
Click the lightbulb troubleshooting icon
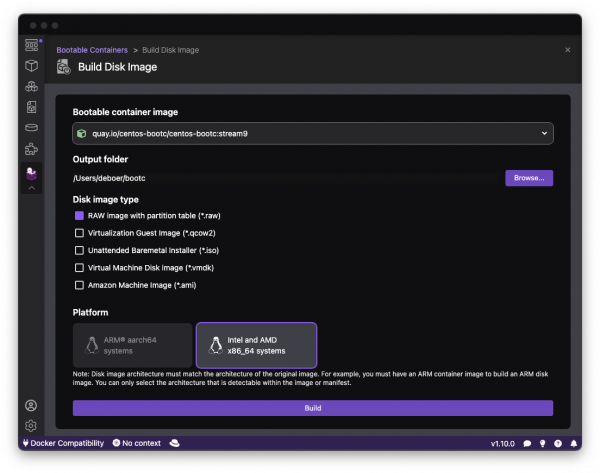pos(542,444)
